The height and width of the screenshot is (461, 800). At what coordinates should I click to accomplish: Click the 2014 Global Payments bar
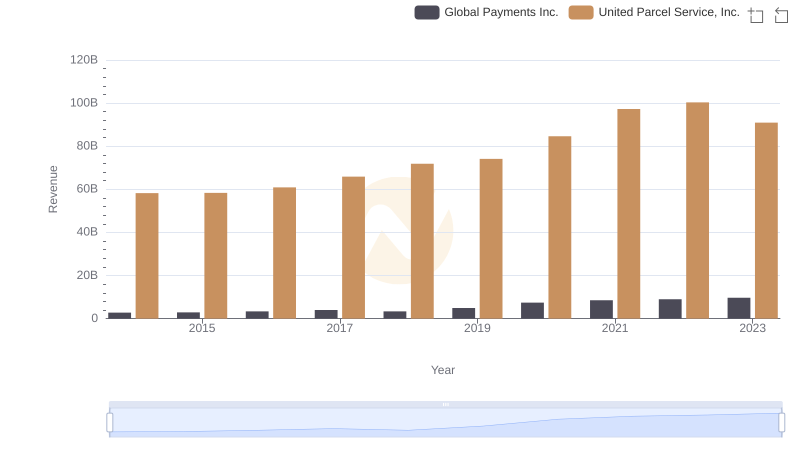[120, 316]
